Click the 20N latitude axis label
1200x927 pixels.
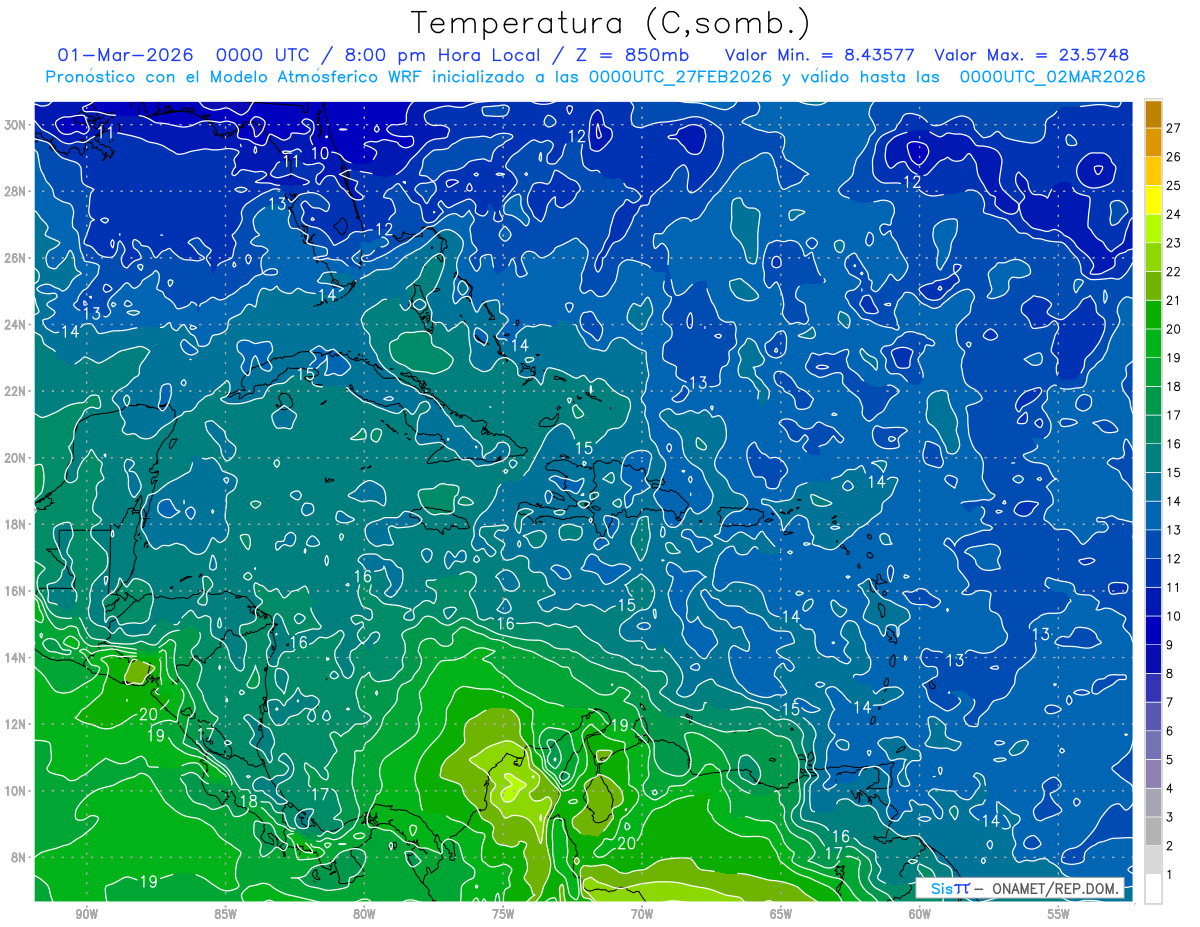(15, 458)
